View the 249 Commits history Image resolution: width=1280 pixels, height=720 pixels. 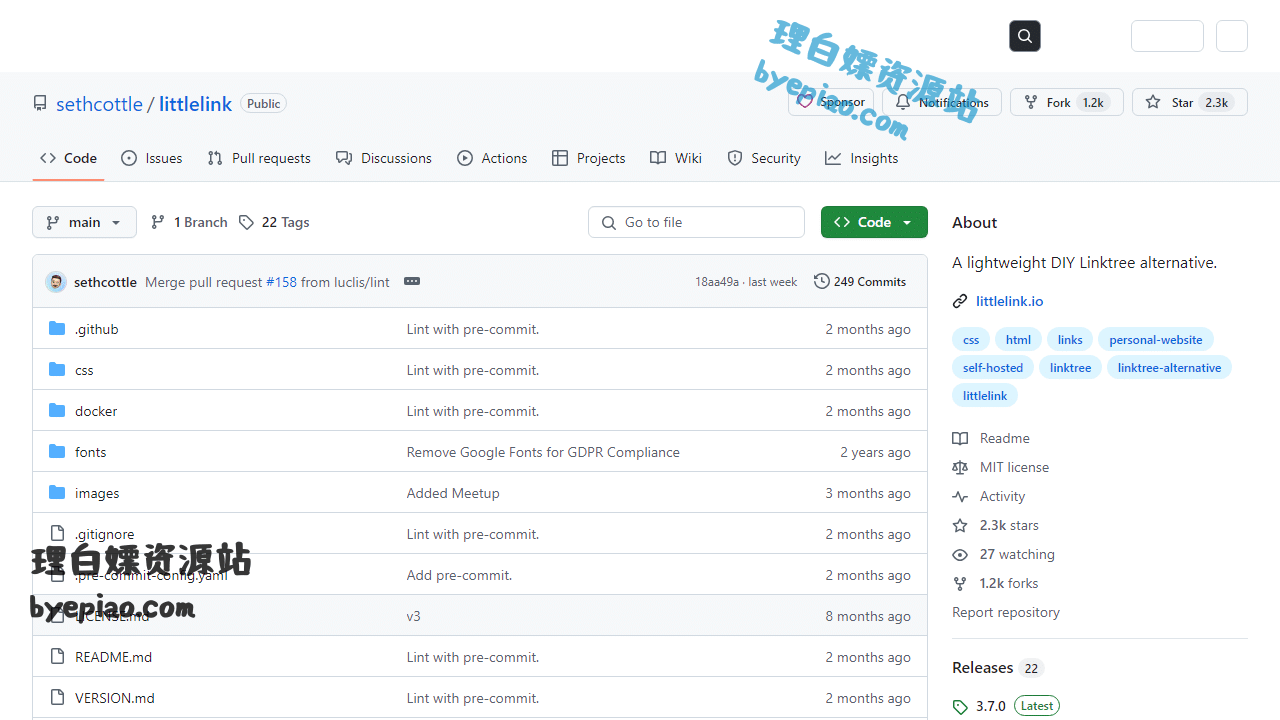point(860,282)
